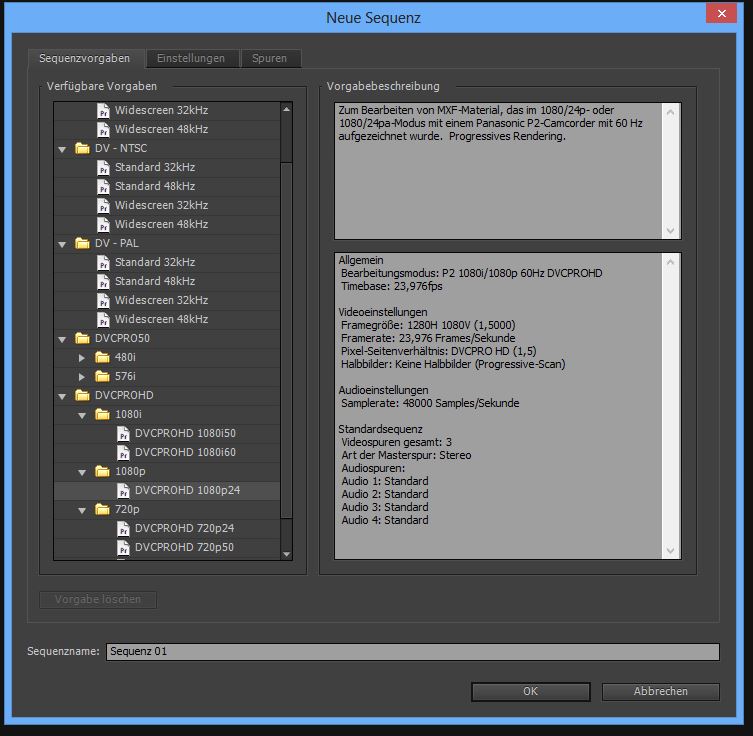
Task: Click the DV - NTSC folder icon
Action: 82,148
